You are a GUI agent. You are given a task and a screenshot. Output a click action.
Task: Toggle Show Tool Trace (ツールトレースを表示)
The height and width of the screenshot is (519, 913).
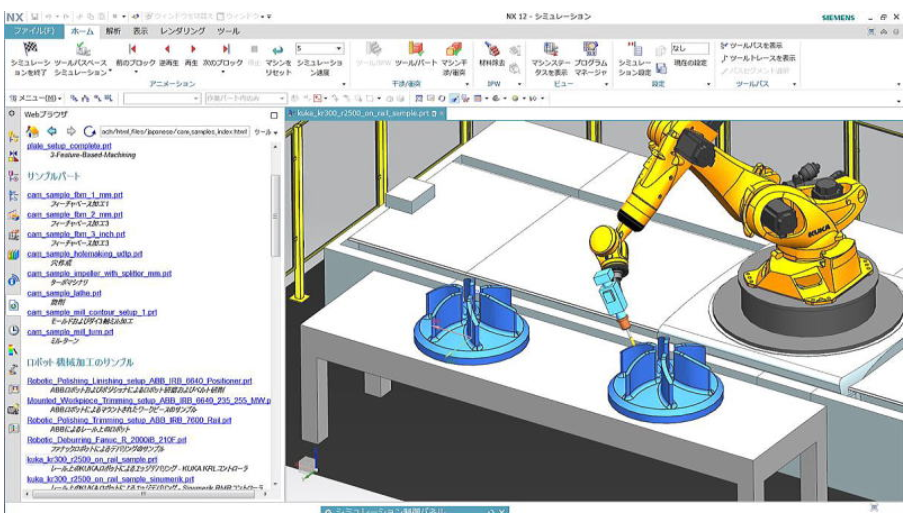[x=758, y=58]
